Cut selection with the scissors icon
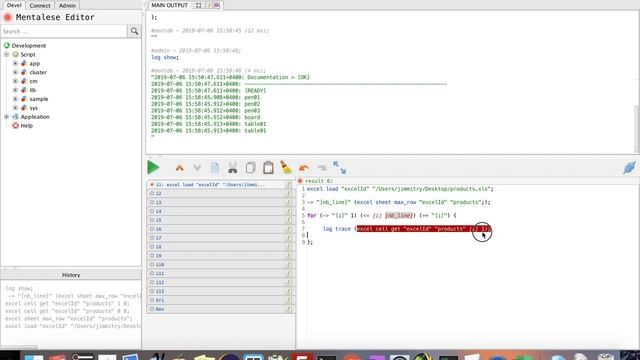The height and width of the screenshot is (360, 640). pos(233,167)
